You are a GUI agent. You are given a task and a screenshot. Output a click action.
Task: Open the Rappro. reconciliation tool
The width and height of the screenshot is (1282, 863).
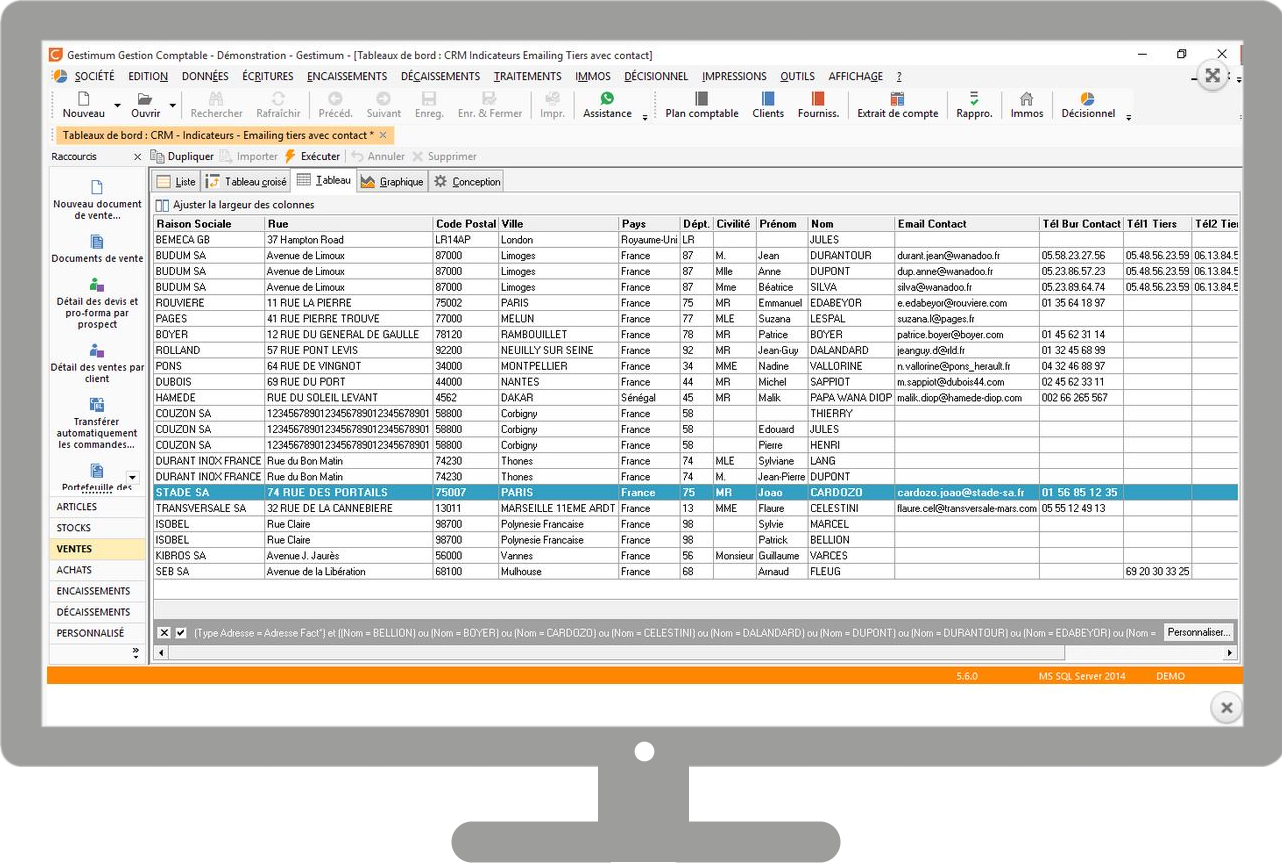click(x=974, y=99)
